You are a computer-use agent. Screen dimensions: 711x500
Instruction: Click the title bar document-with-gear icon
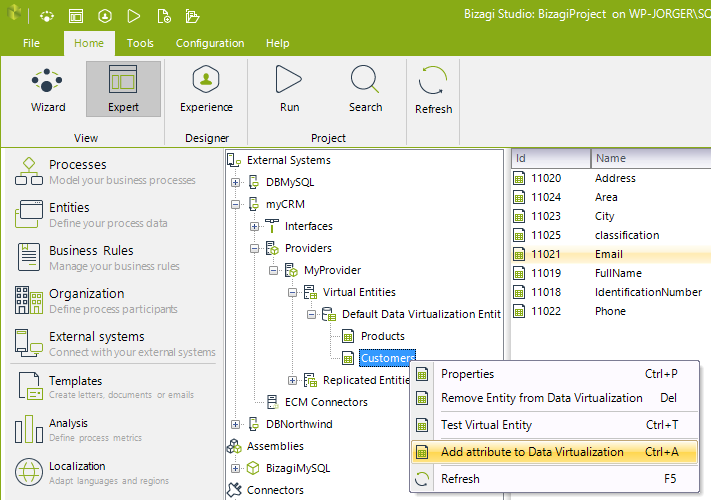tap(163, 17)
